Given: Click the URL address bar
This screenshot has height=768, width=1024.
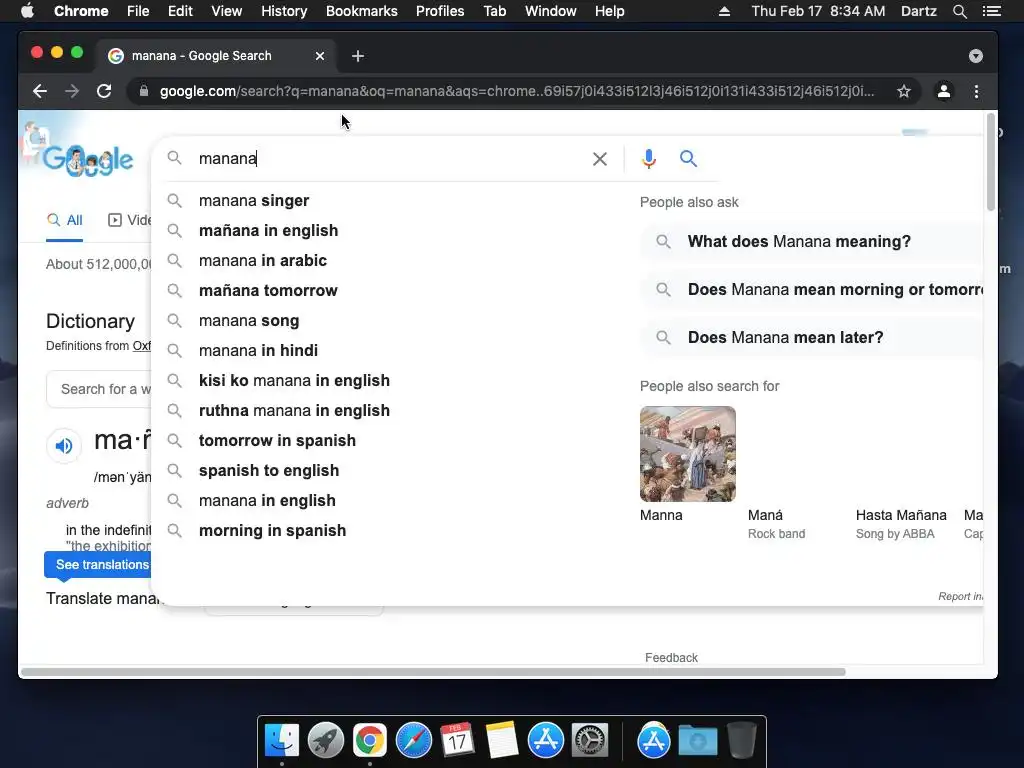Looking at the screenshot, I should pos(517,91).
